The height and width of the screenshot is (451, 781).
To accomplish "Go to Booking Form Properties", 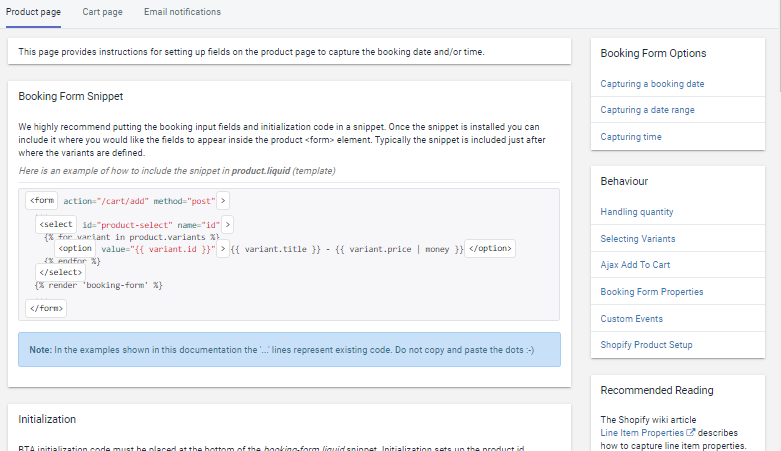I will tap(651, 292).
